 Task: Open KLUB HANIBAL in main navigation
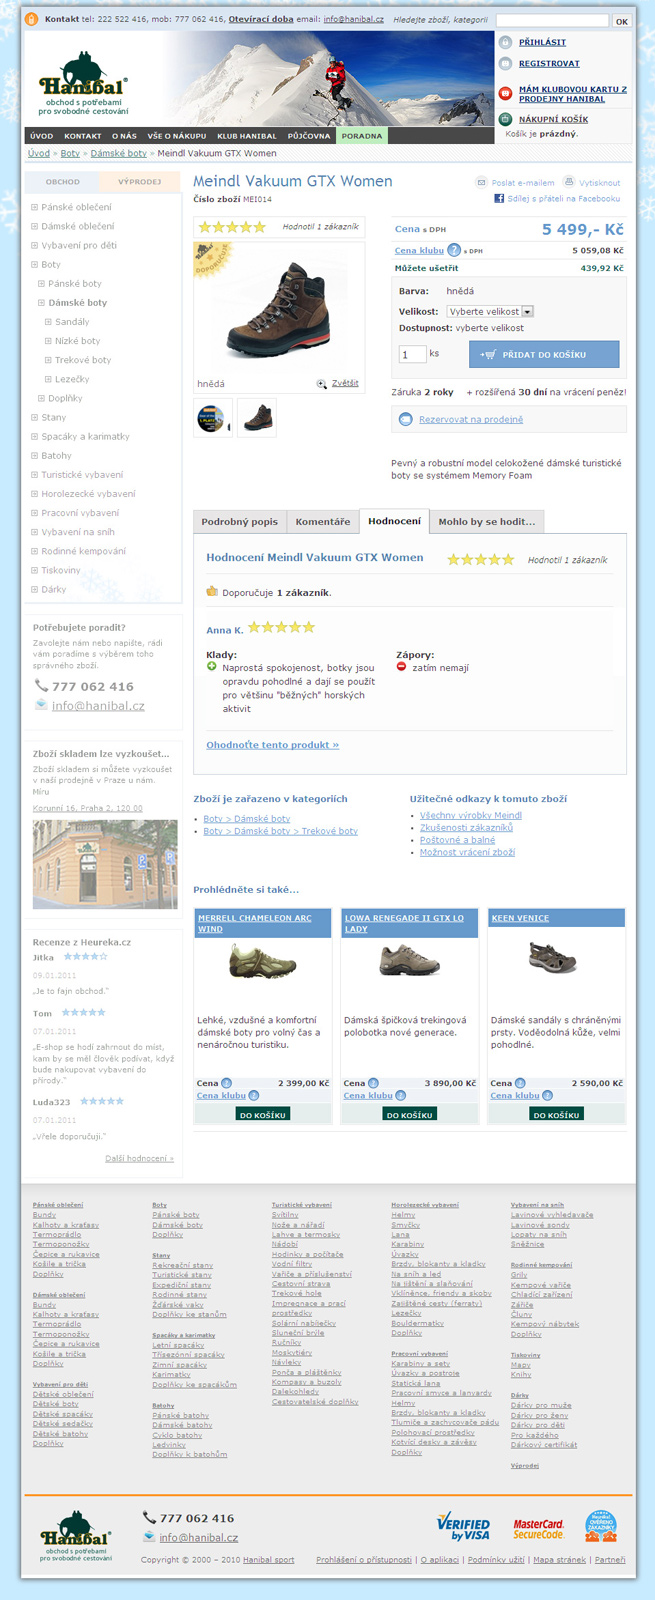click(x=247, y=136)
